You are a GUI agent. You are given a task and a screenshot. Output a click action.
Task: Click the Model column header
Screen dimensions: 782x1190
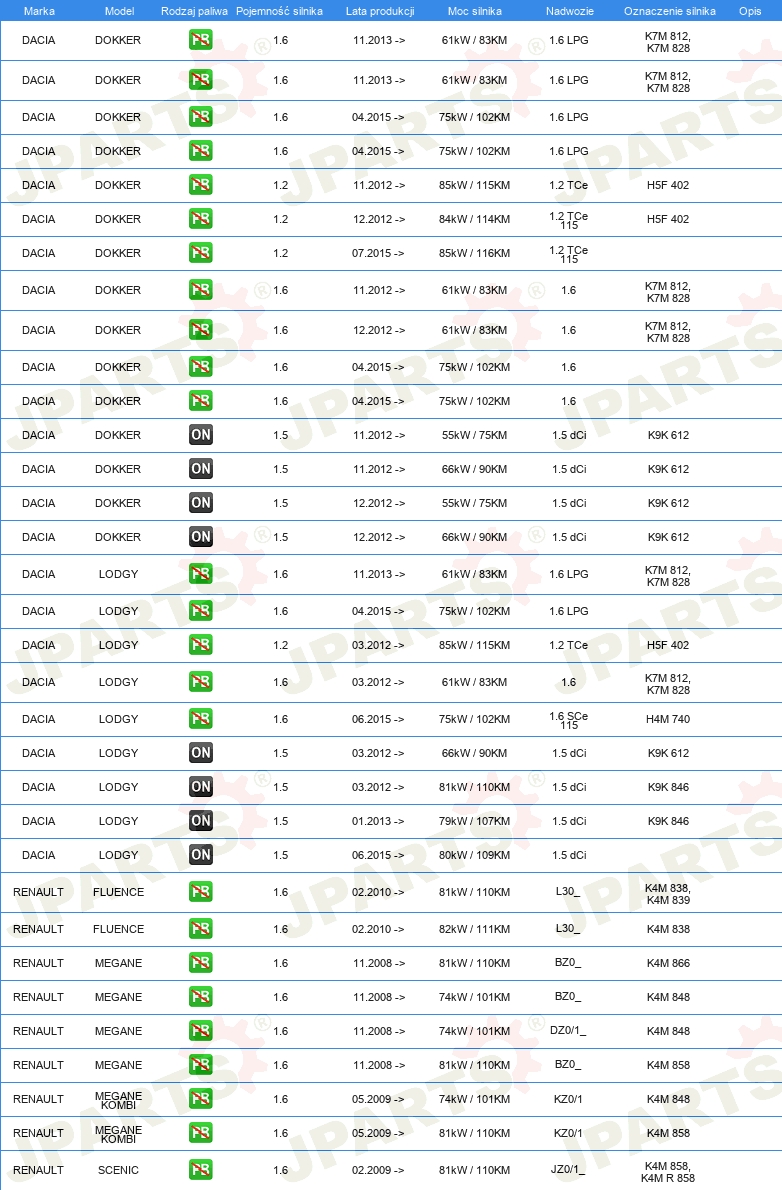tap(119, 11)
